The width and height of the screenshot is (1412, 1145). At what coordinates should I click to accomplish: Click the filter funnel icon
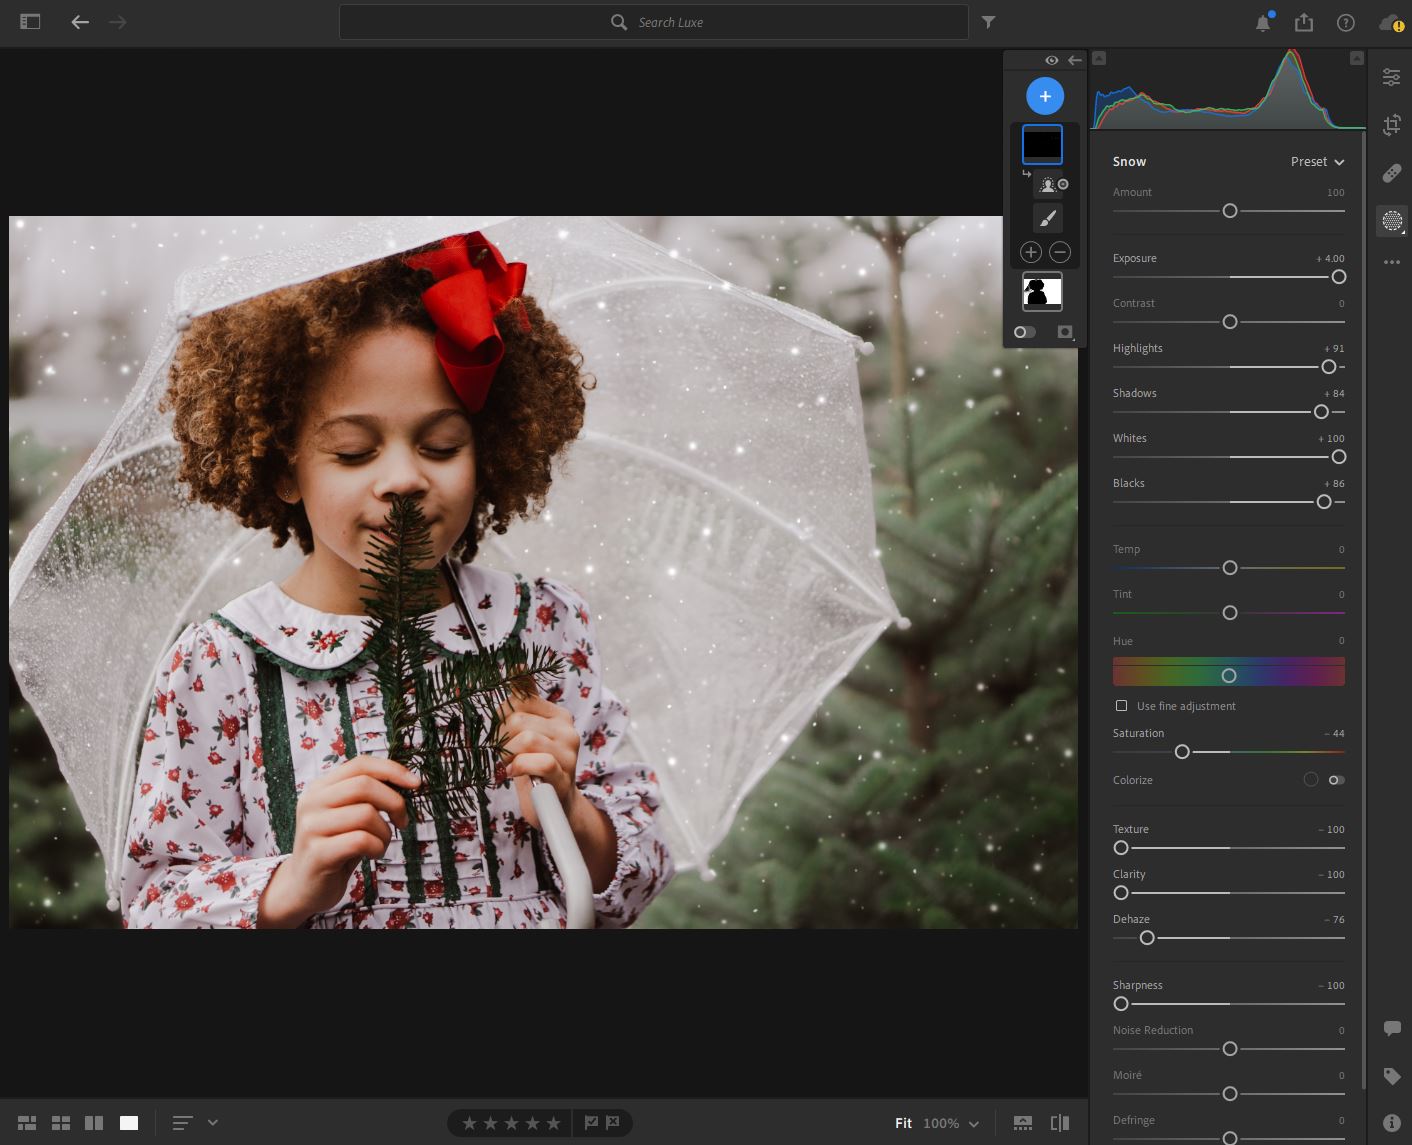coord(988,22)
